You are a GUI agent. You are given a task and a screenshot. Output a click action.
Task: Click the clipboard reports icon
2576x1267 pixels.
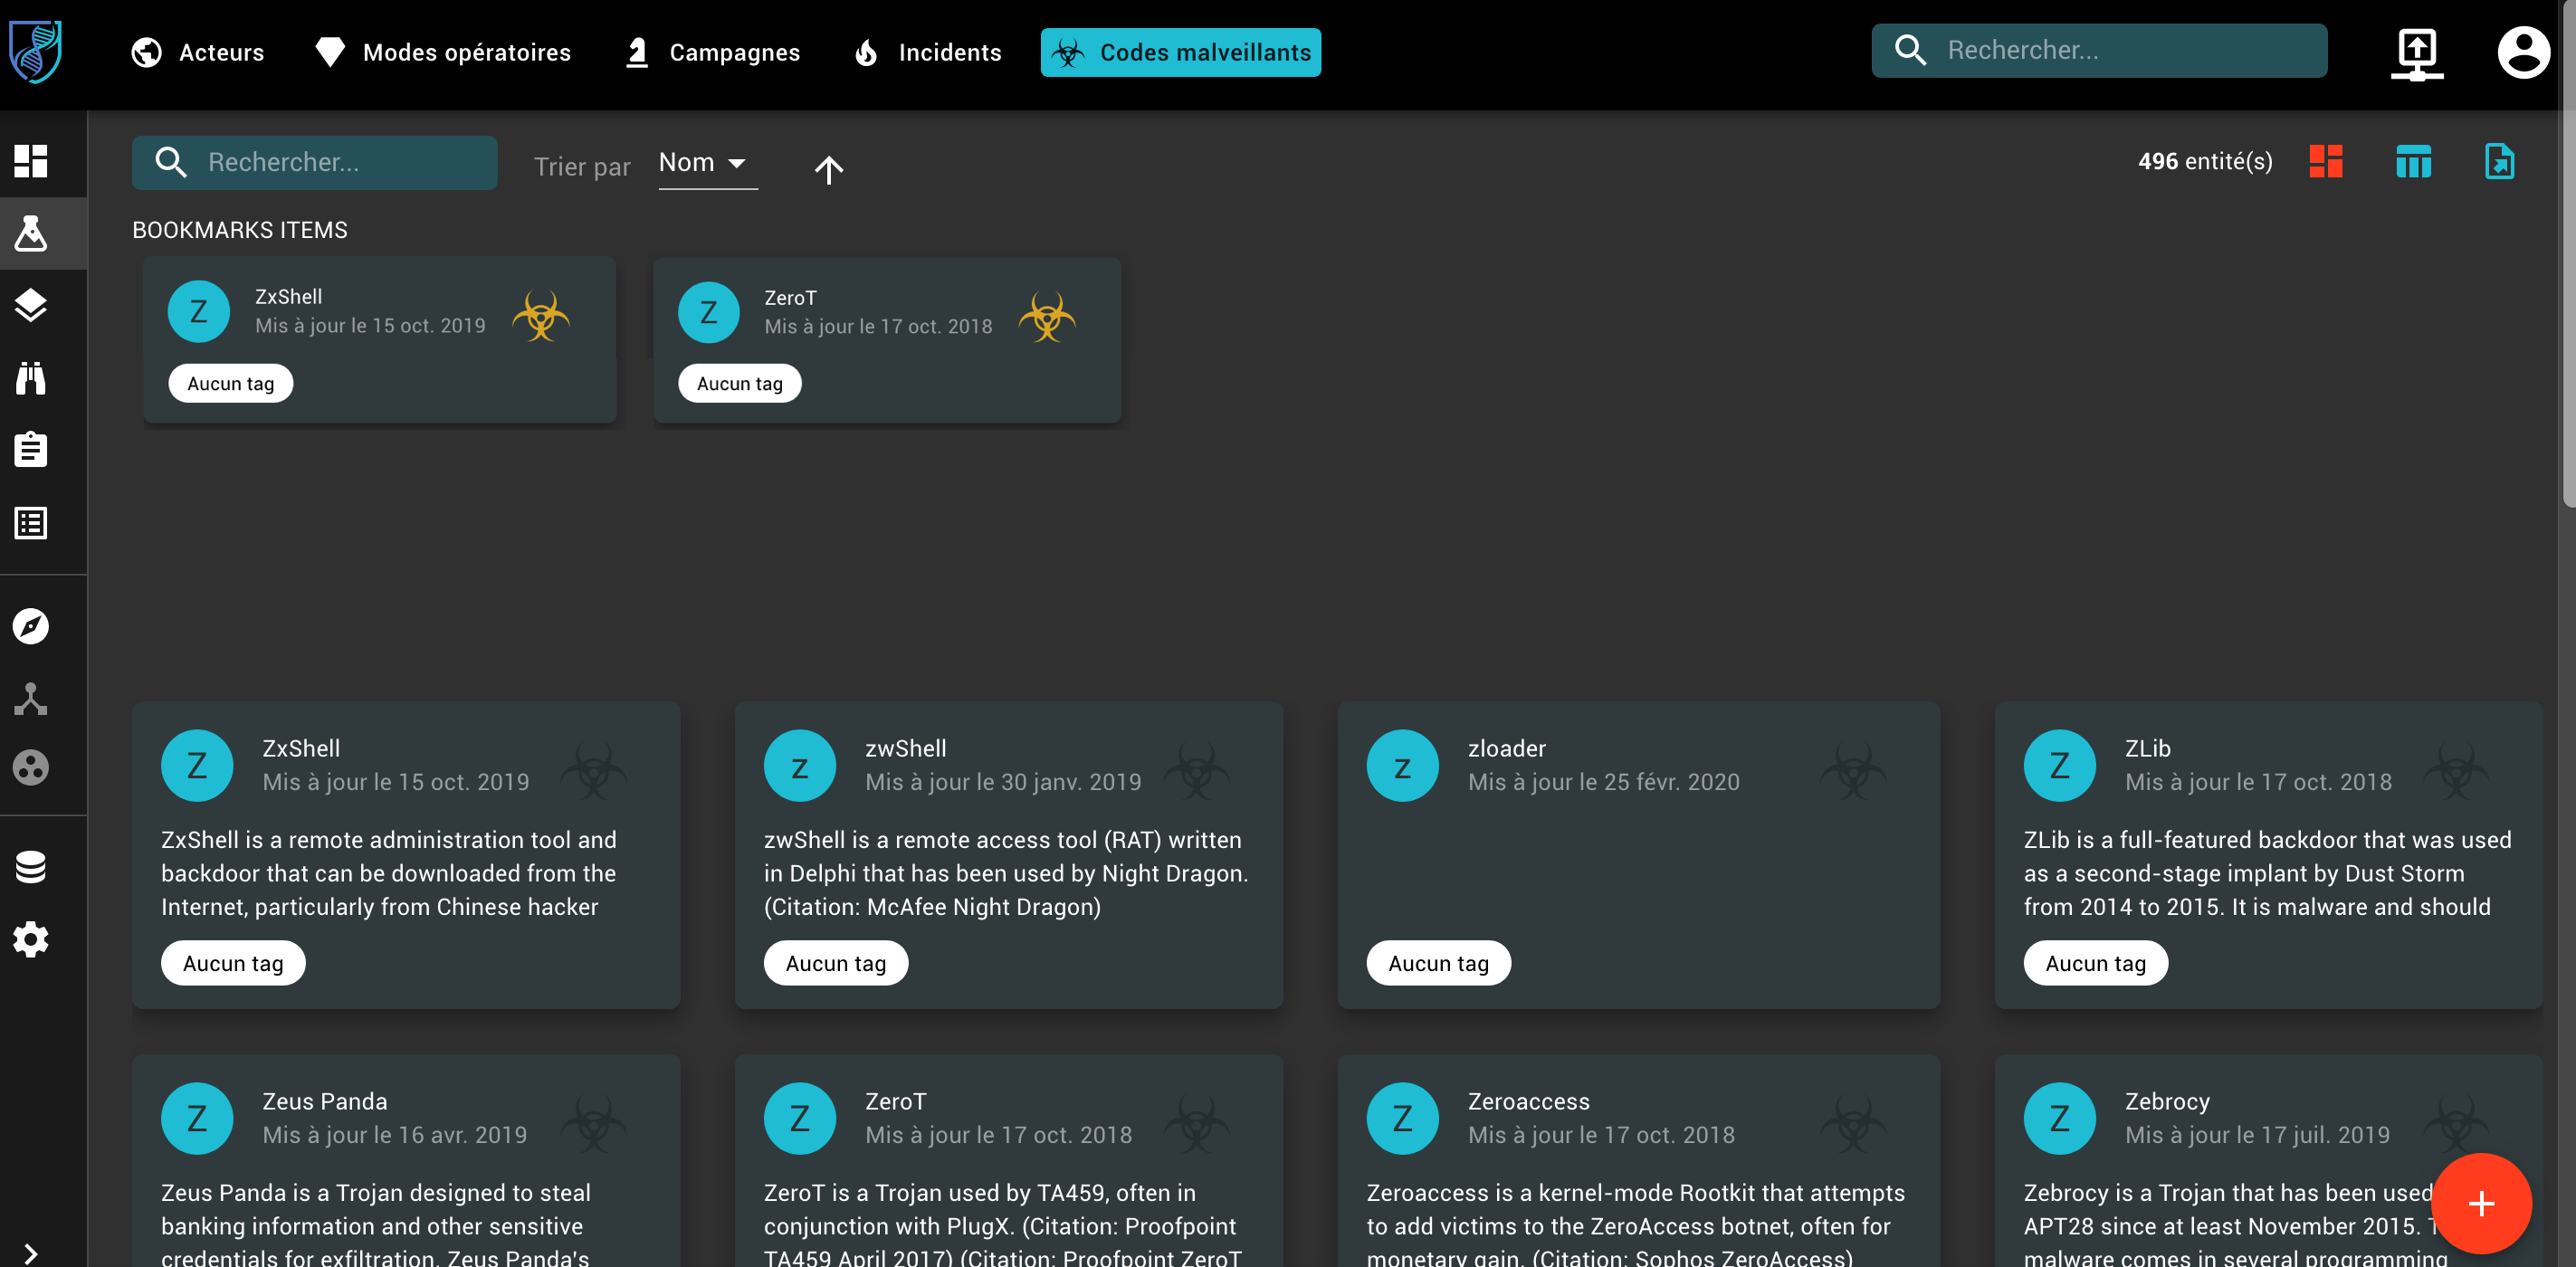[x=30, y=449]
